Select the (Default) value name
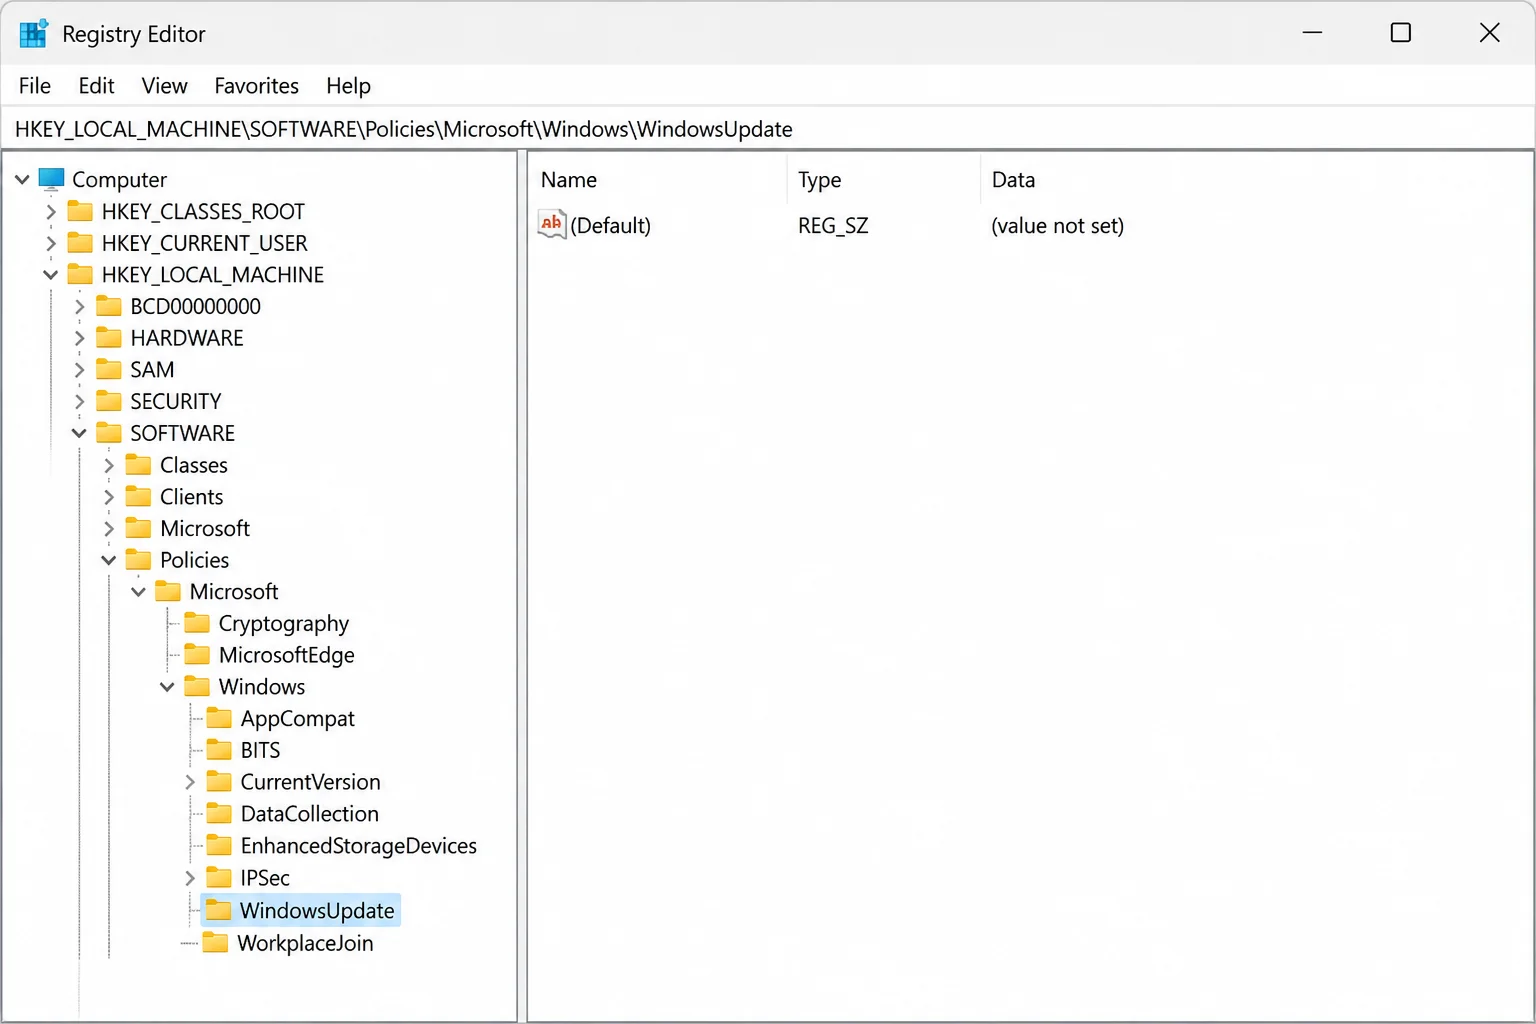This screenshot has width=1536, height=1024. pyautogui.click(x=611, y=226)
